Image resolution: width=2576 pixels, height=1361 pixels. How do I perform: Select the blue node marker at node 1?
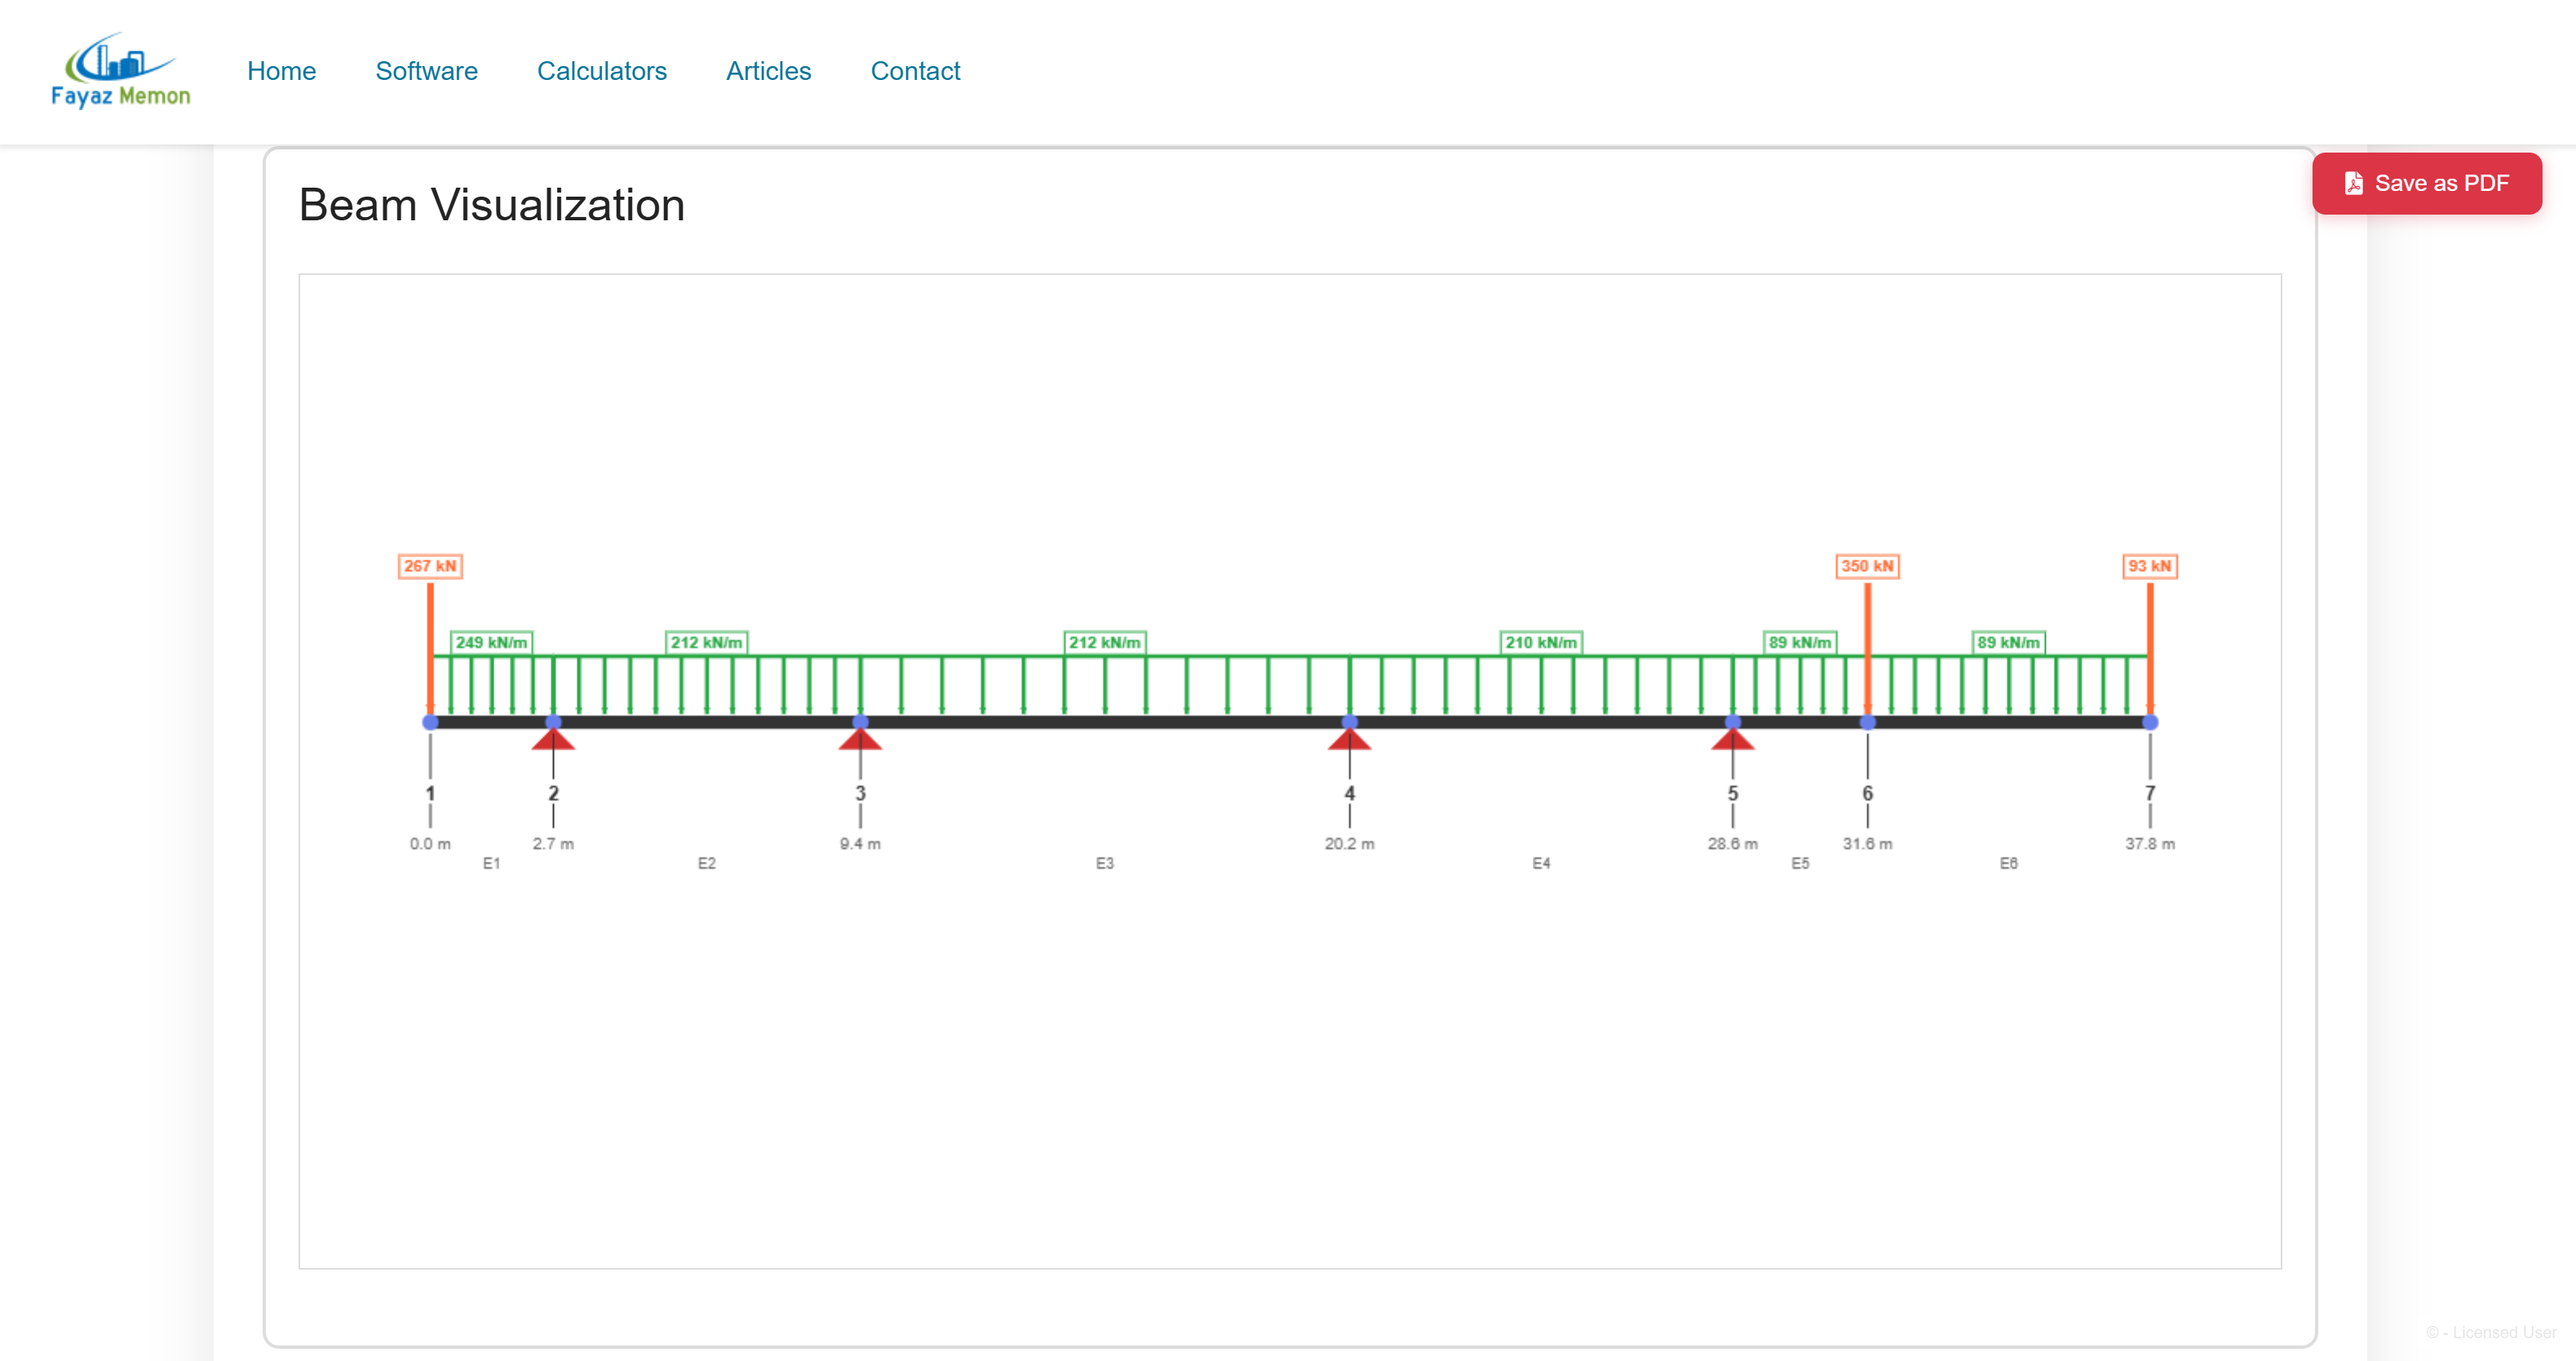430,721
